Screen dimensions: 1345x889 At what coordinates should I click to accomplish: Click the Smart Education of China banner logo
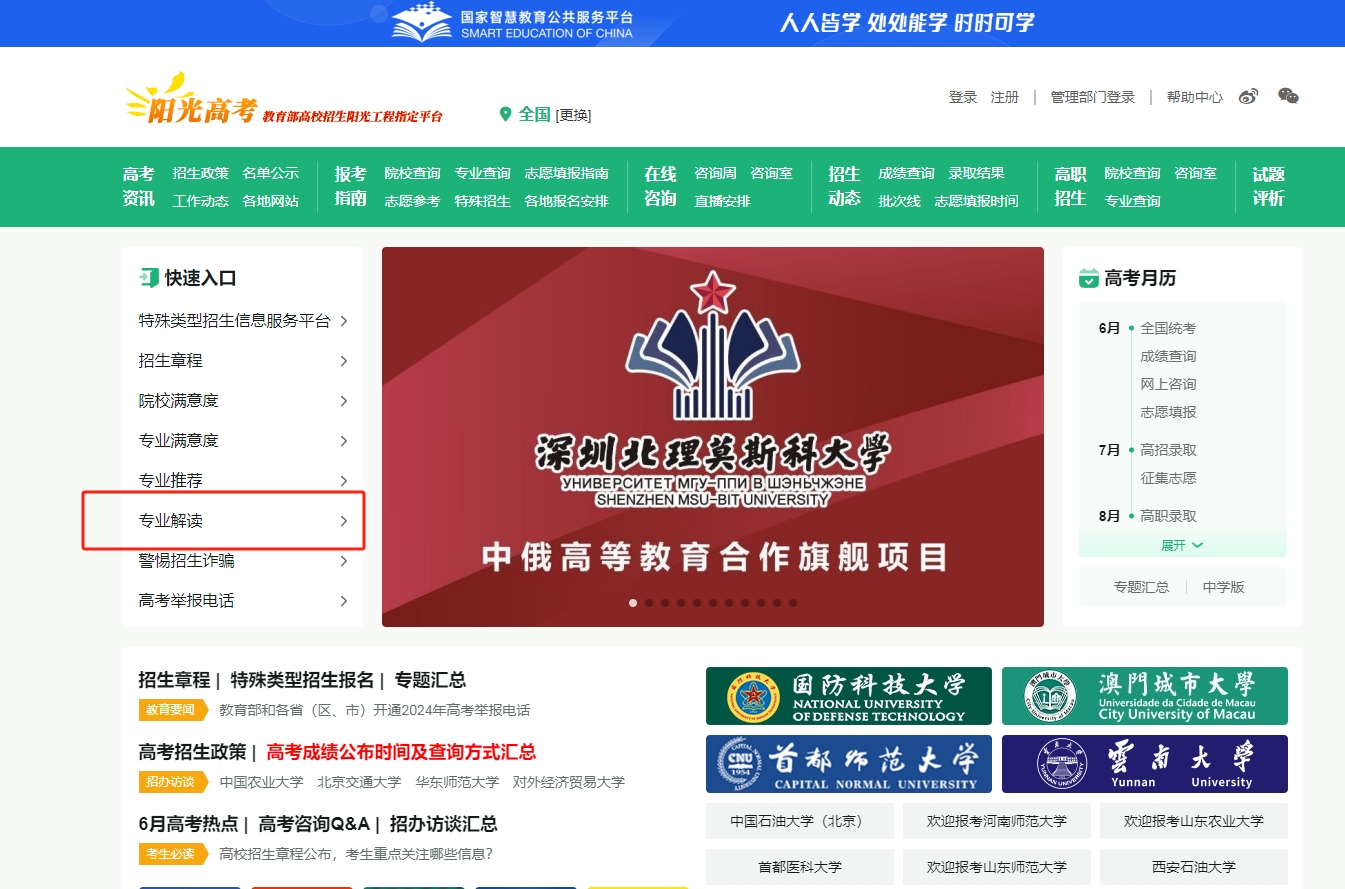(x=512, y=24)
